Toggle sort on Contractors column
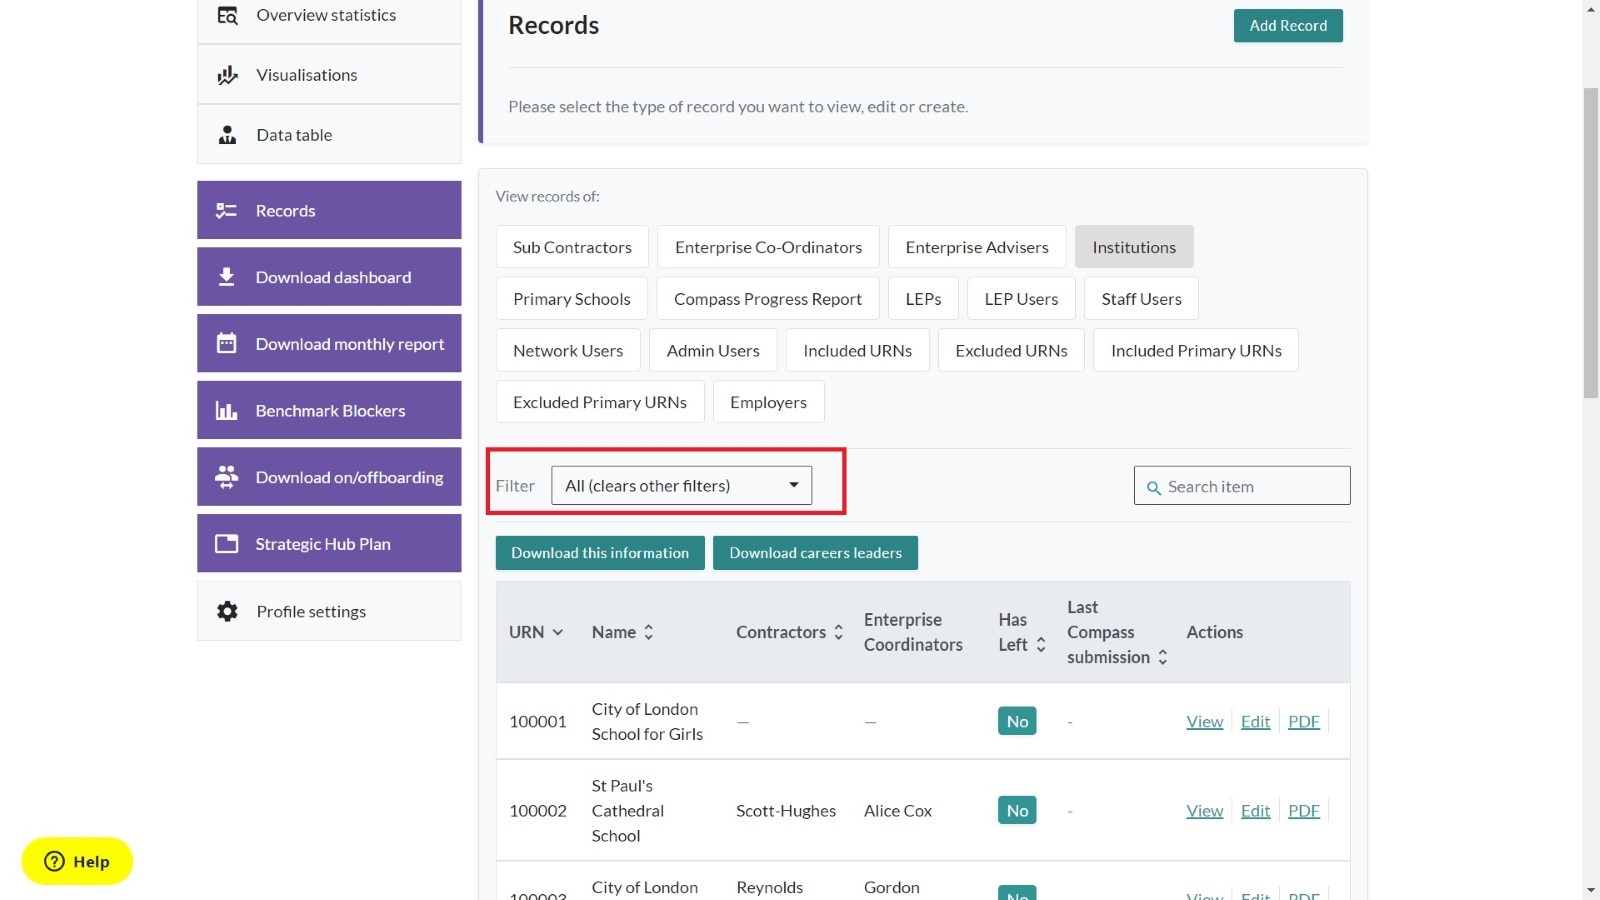 [x=839, y=632]
